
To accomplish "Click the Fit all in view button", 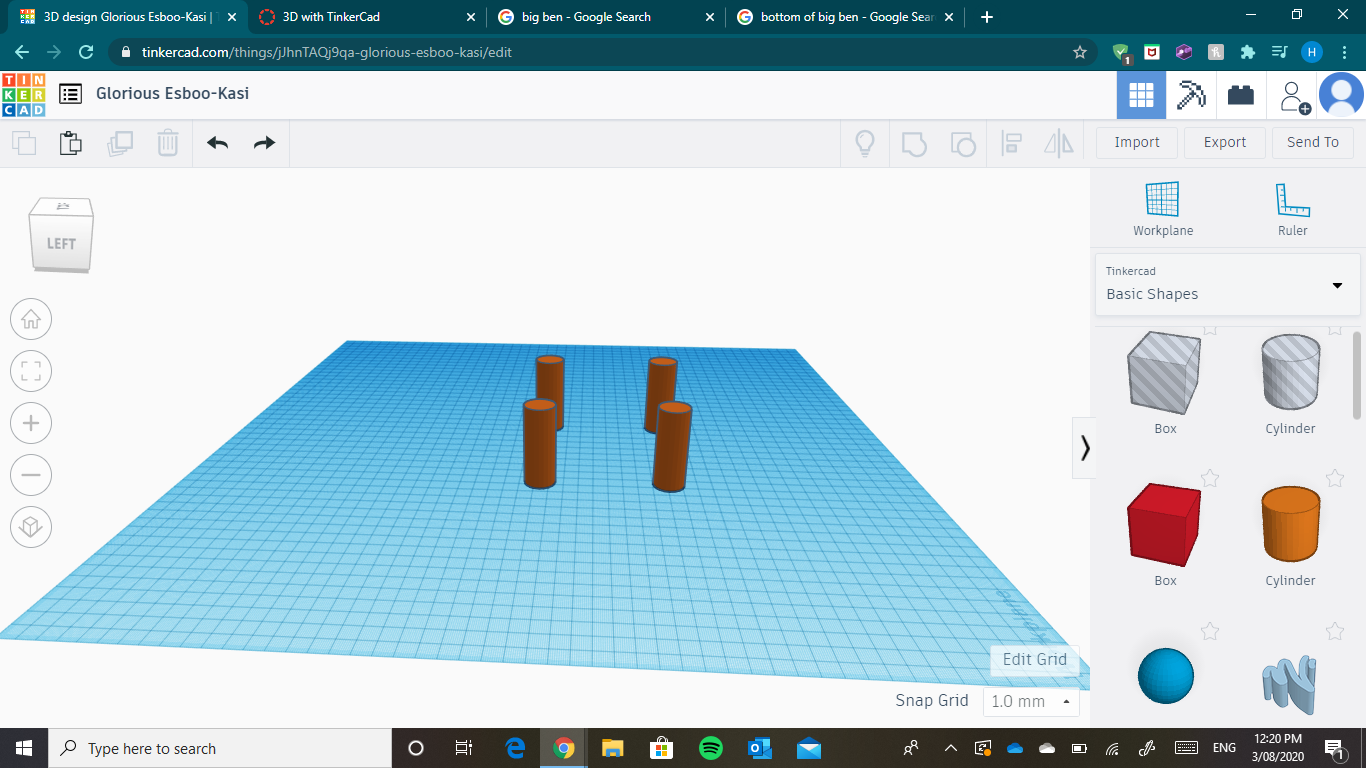I will coord(31,372).
